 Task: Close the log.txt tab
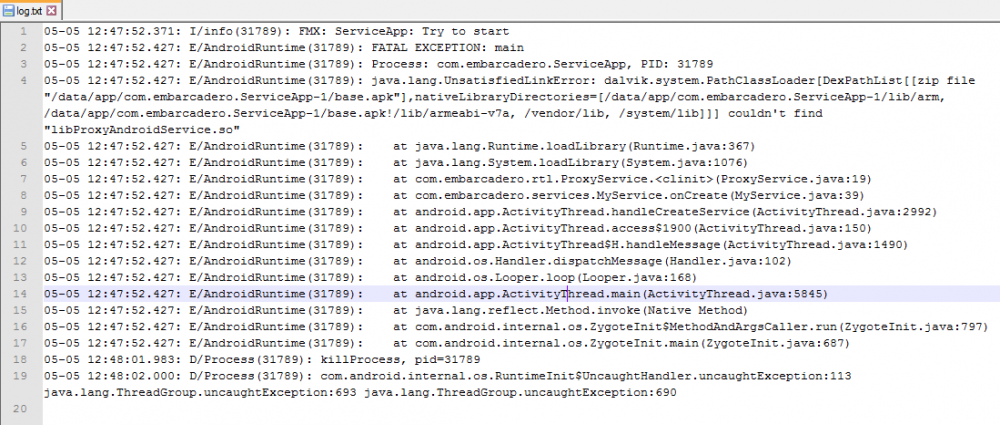(x=52, y=10)
